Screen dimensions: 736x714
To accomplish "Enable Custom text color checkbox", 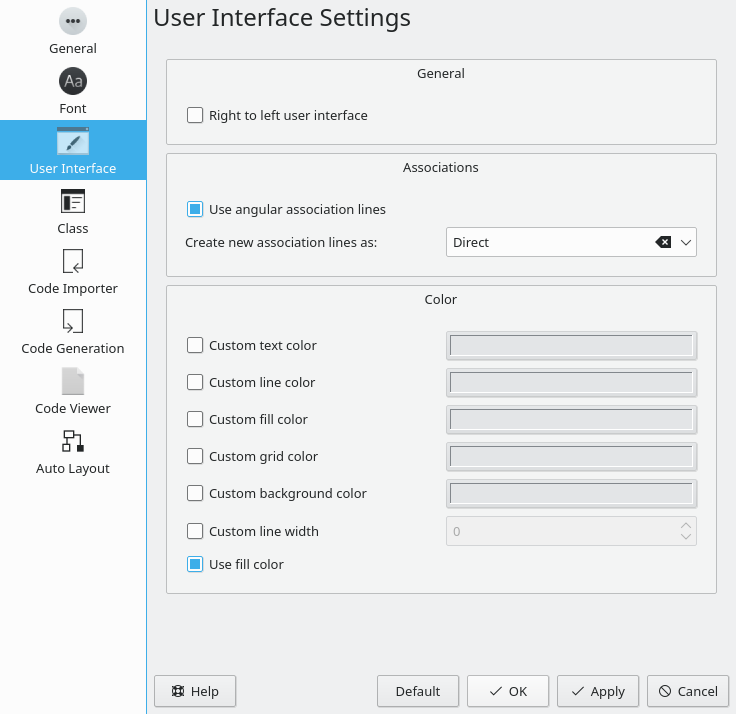I will tap(195, 345).
